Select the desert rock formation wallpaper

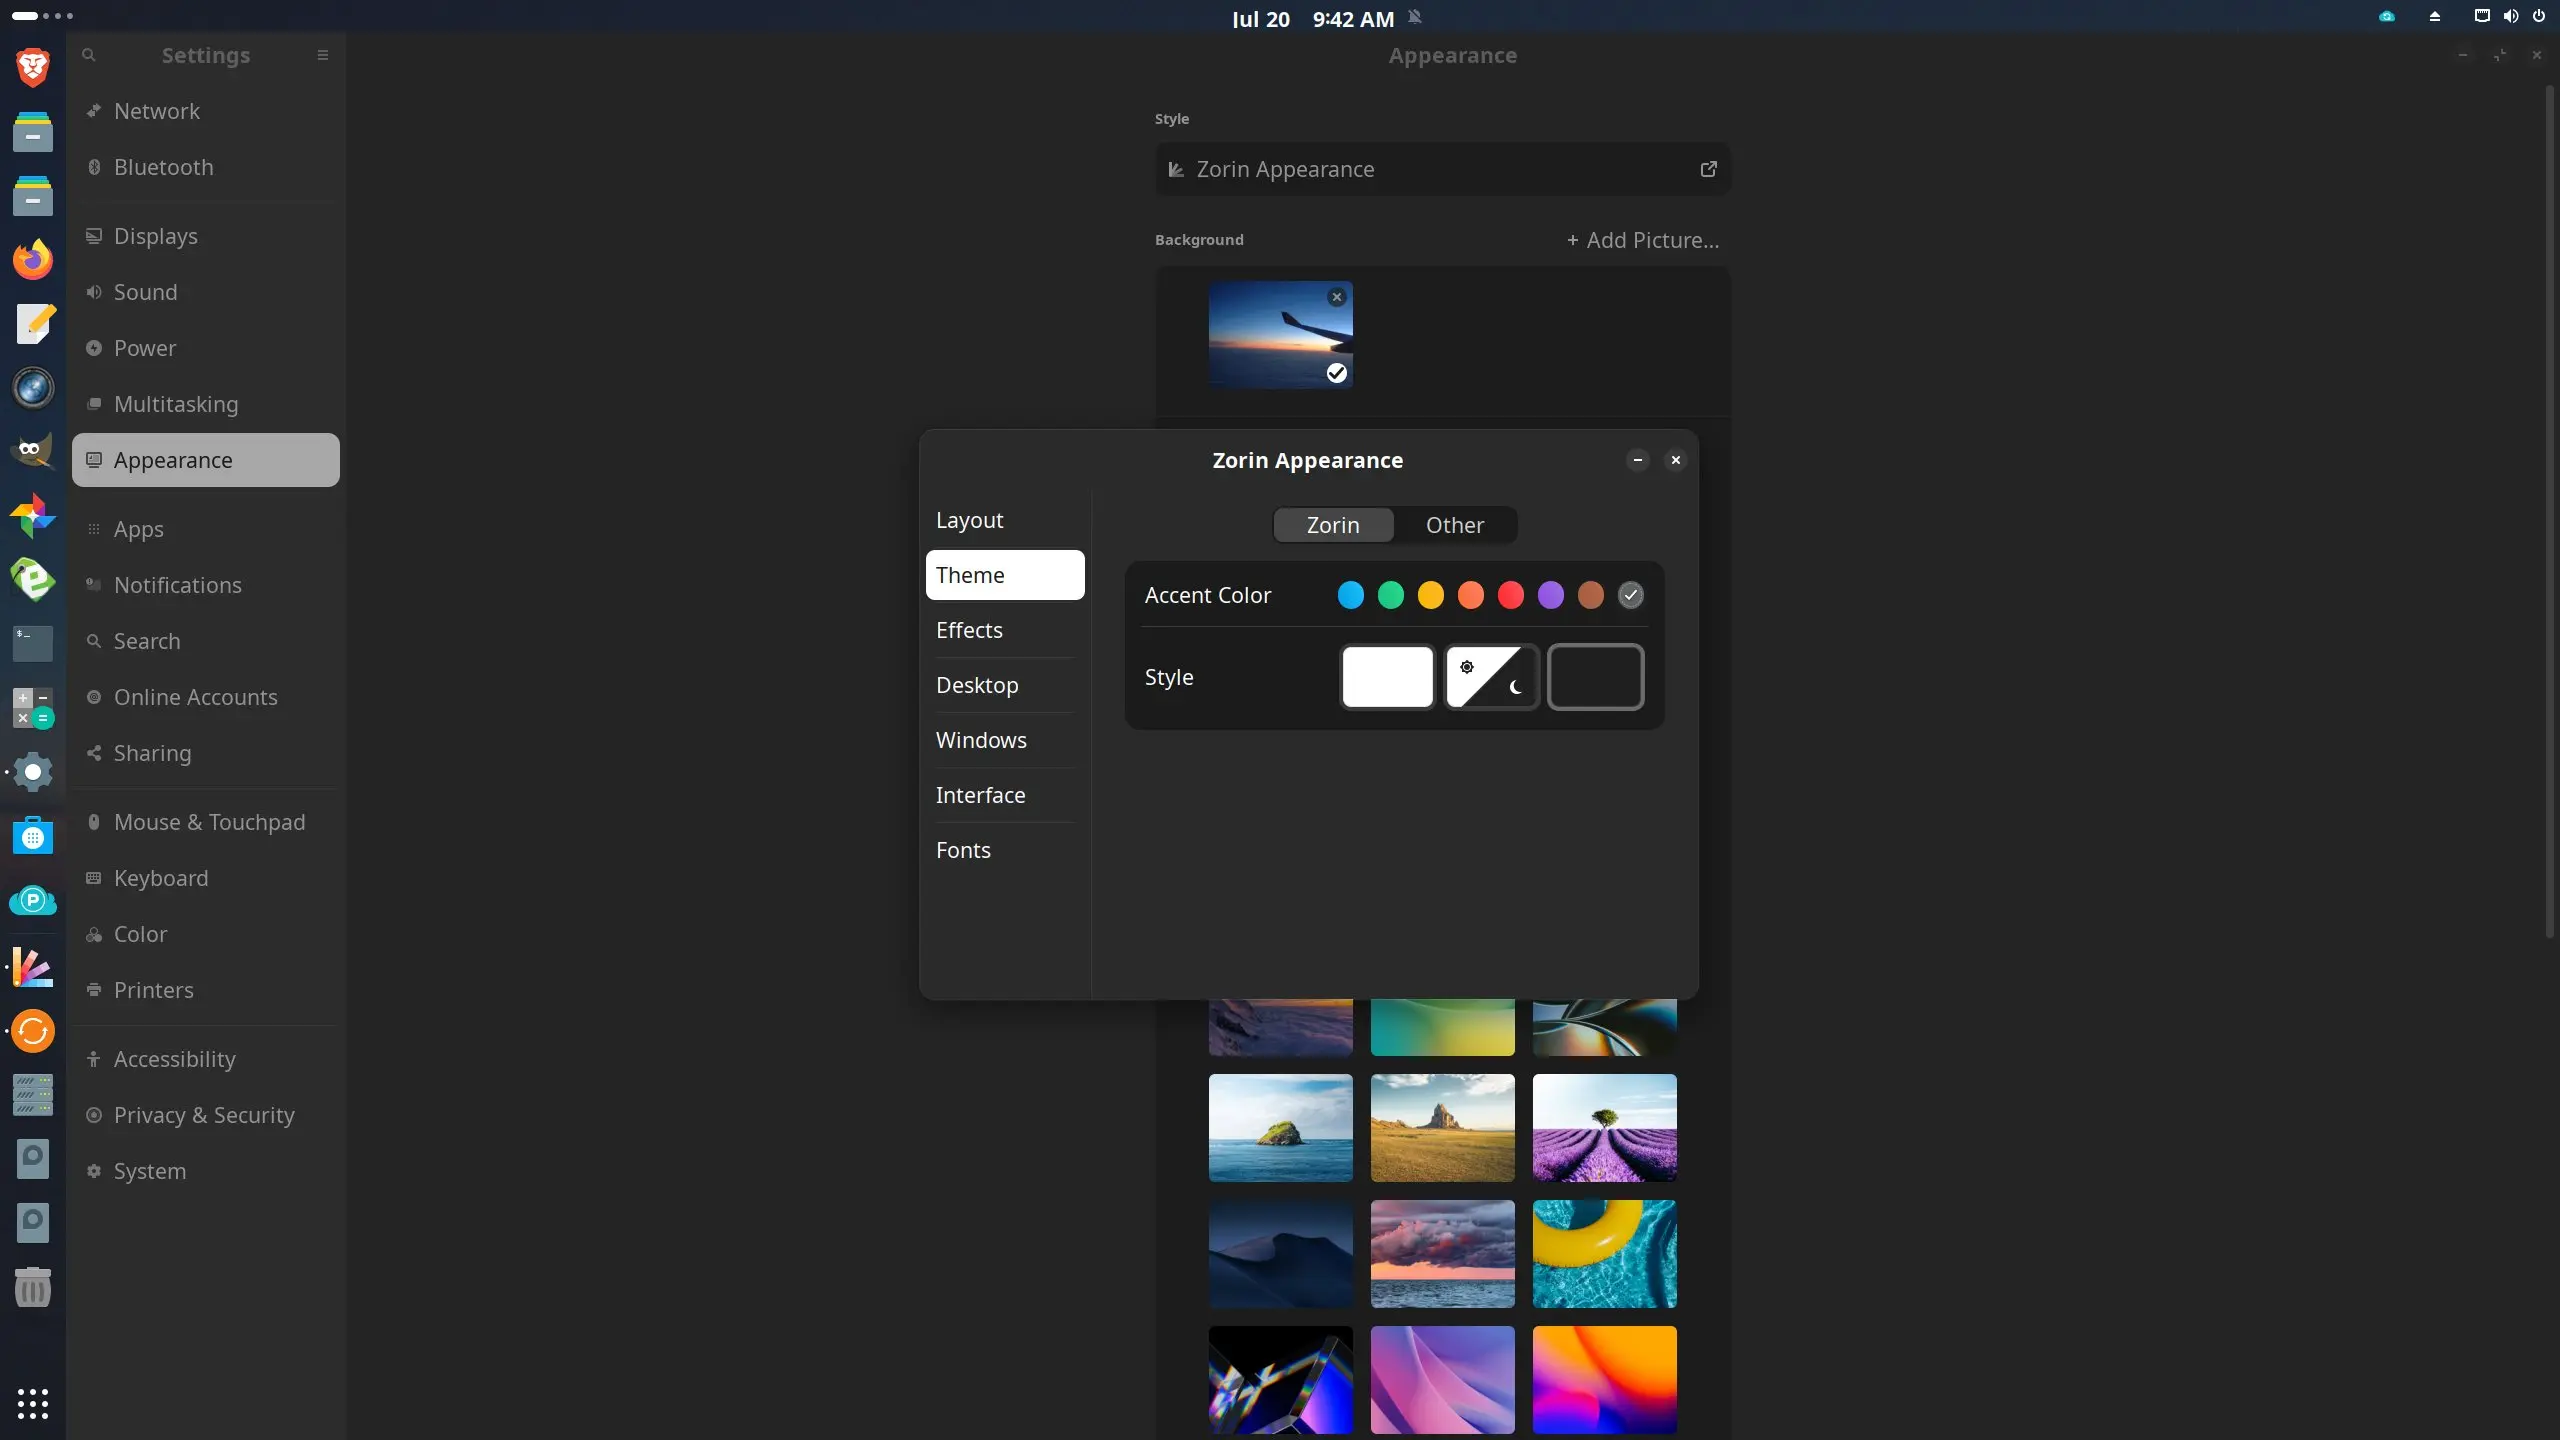click(x=1442, y=1128)
